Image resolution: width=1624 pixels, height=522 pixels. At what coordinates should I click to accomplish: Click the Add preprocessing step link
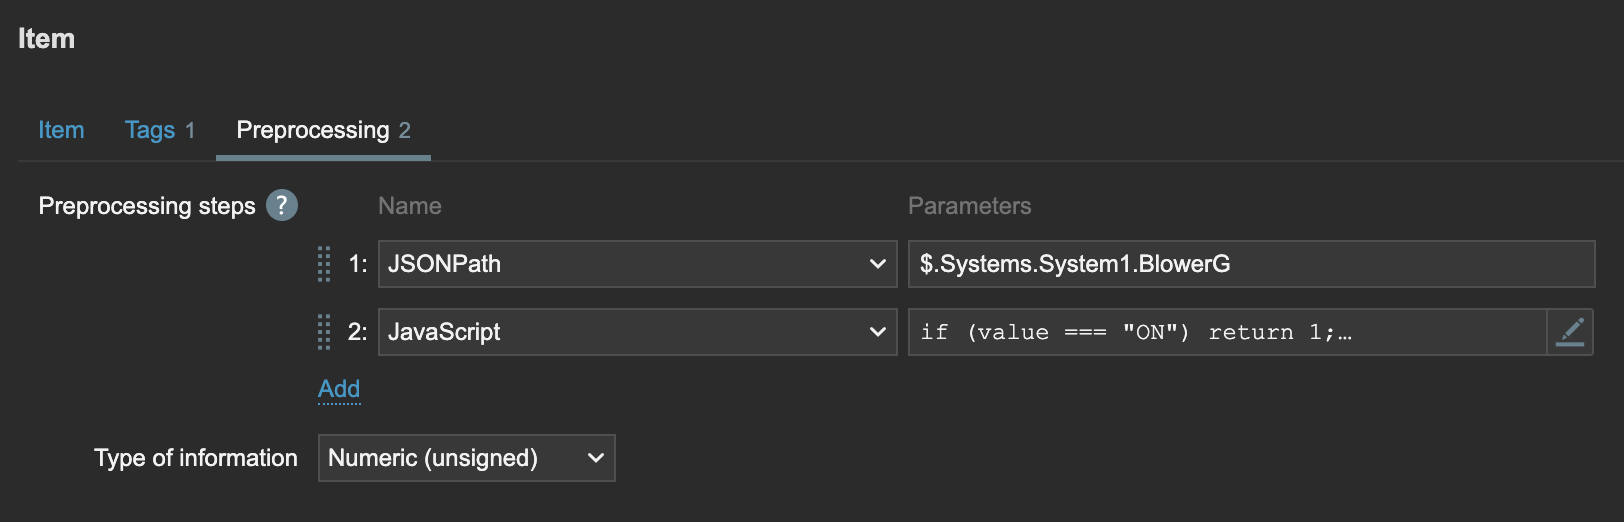pos(339,389)
